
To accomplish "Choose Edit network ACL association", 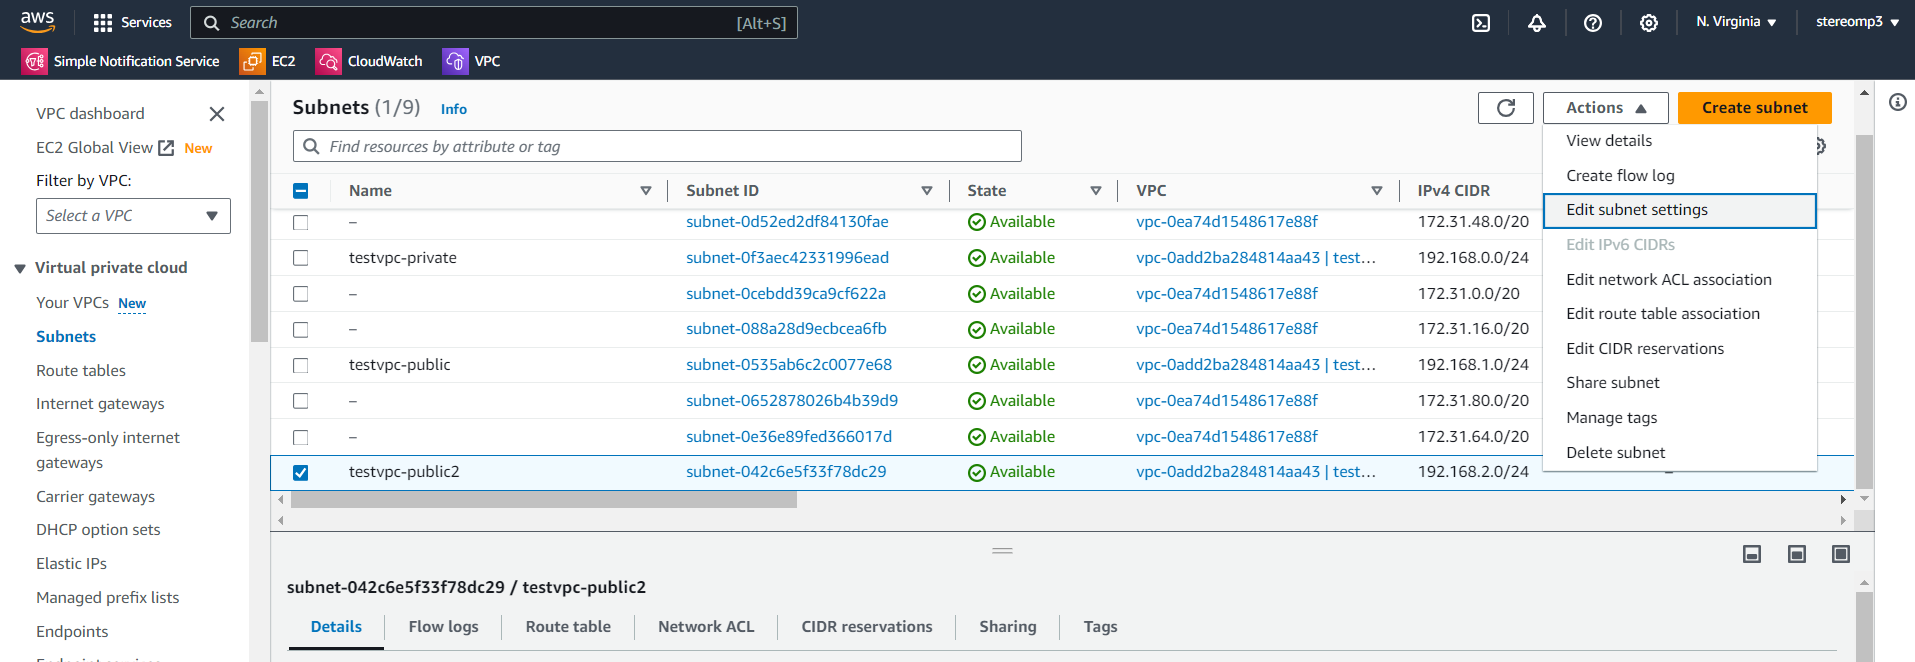I will click(1679, 280).
